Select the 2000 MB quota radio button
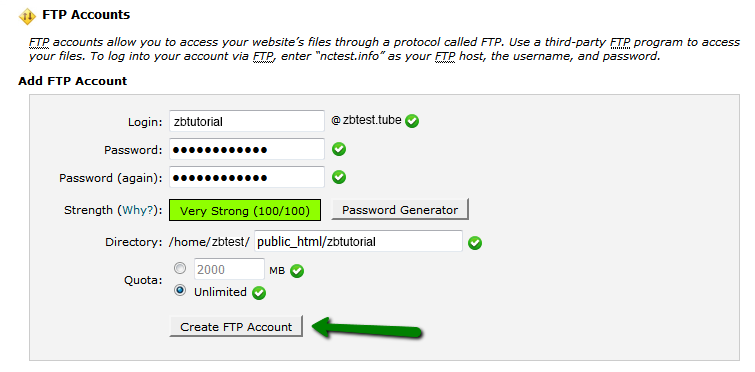 pos(180,268)
